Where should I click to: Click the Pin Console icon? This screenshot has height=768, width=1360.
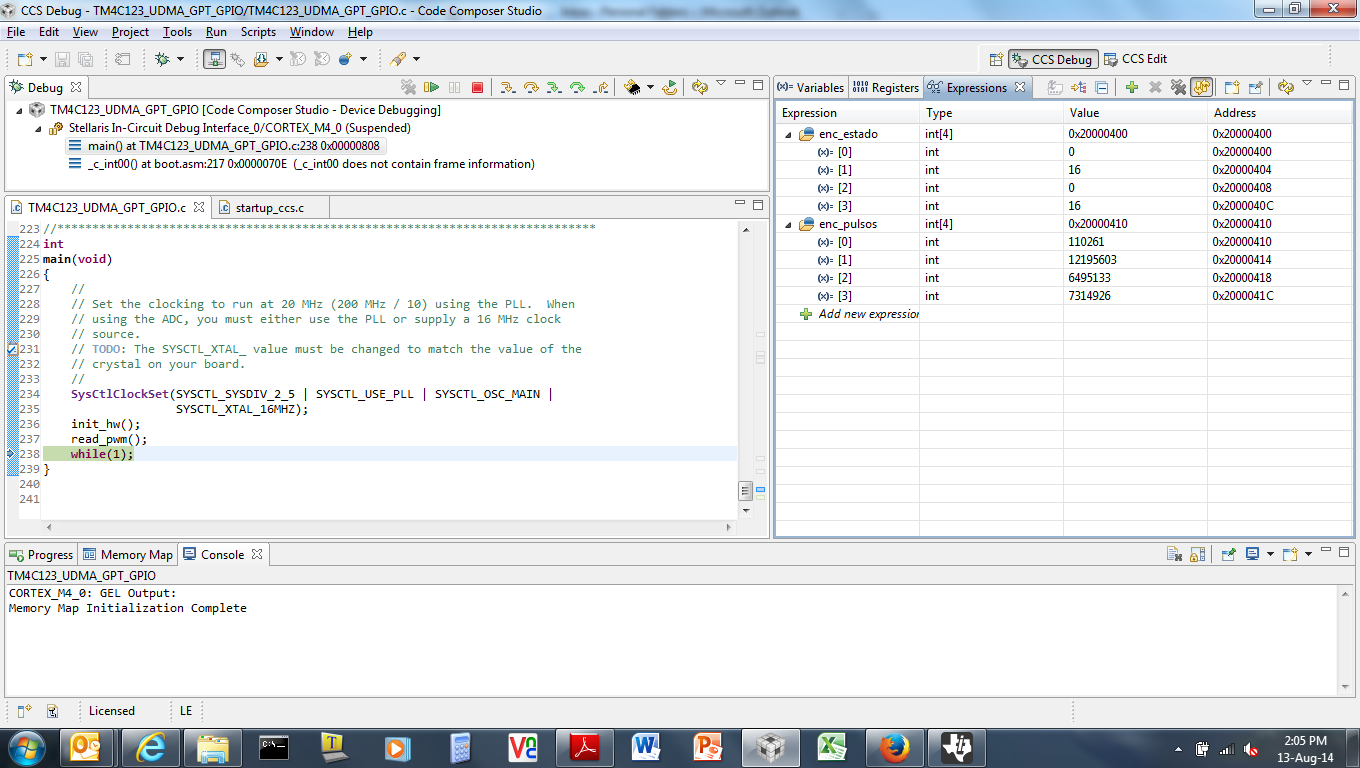(1229, 554)
